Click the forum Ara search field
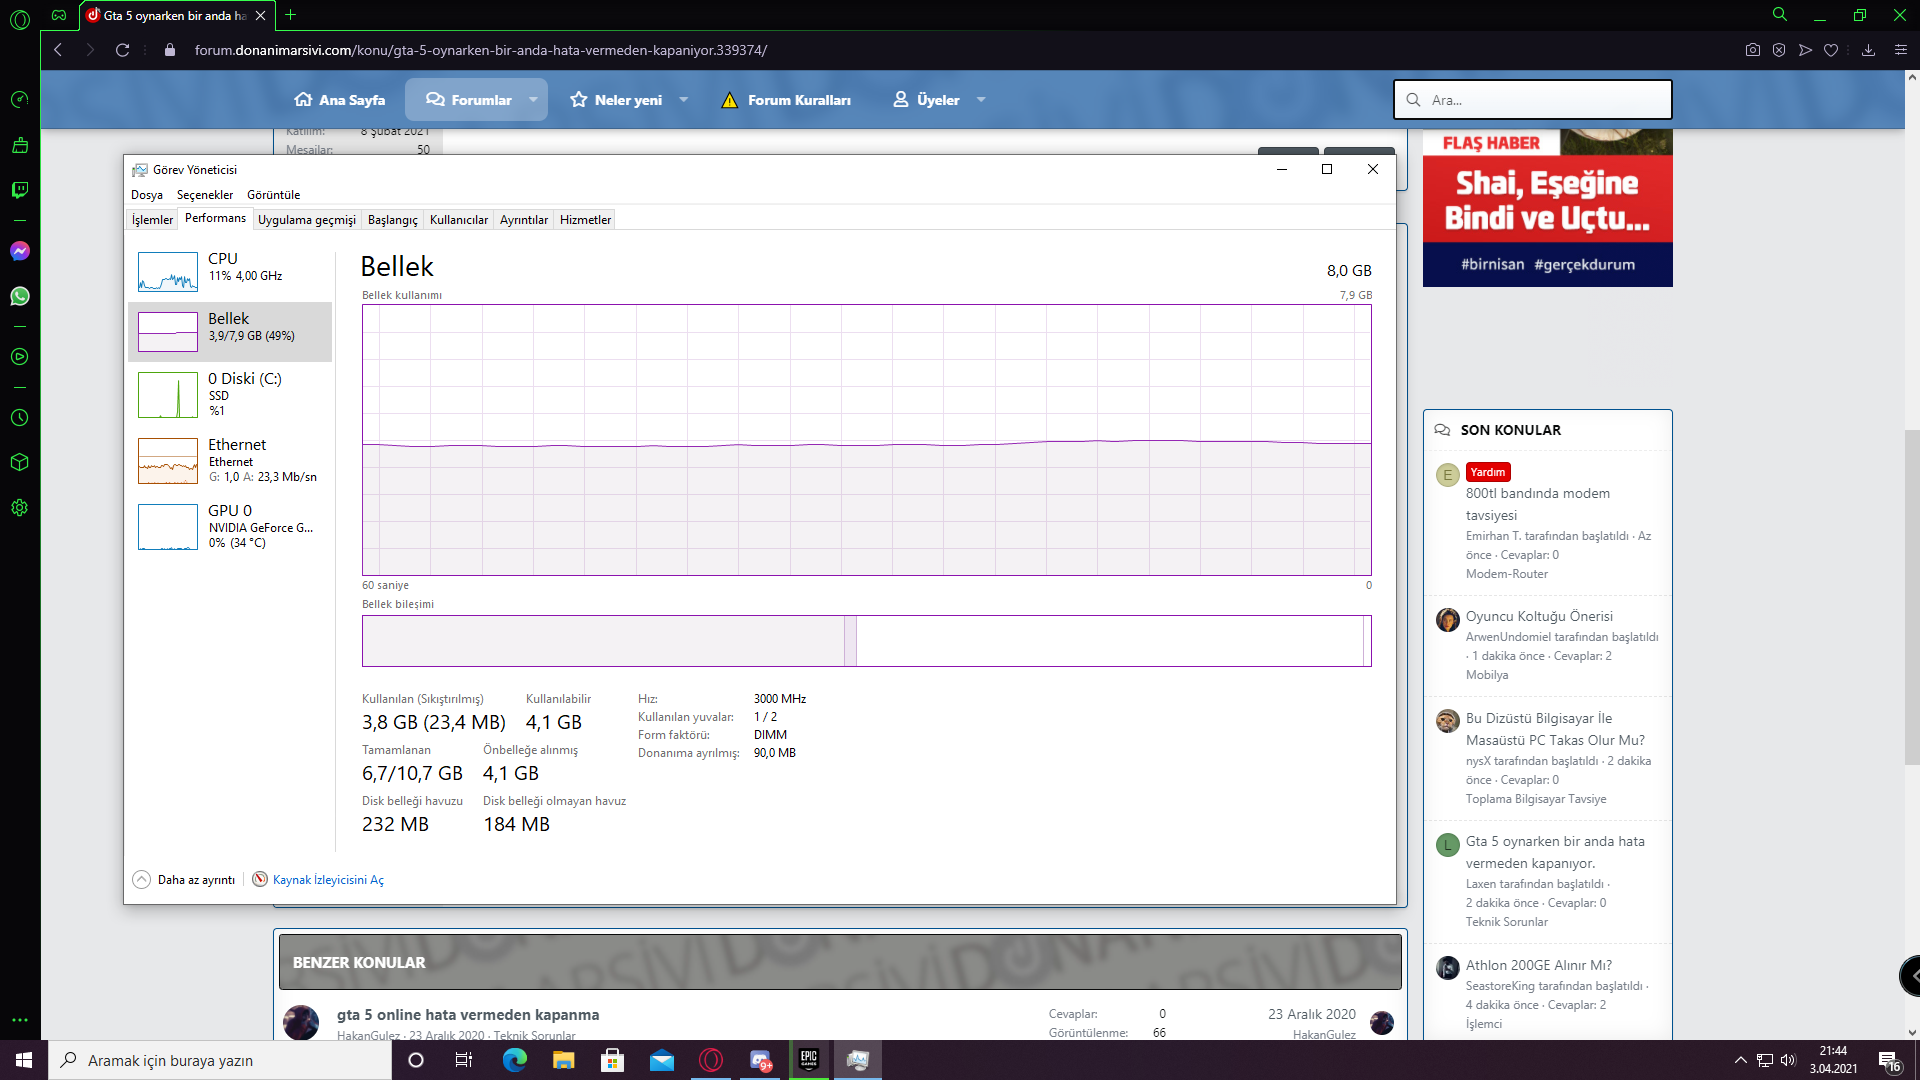 click(x=1533, y=100)
